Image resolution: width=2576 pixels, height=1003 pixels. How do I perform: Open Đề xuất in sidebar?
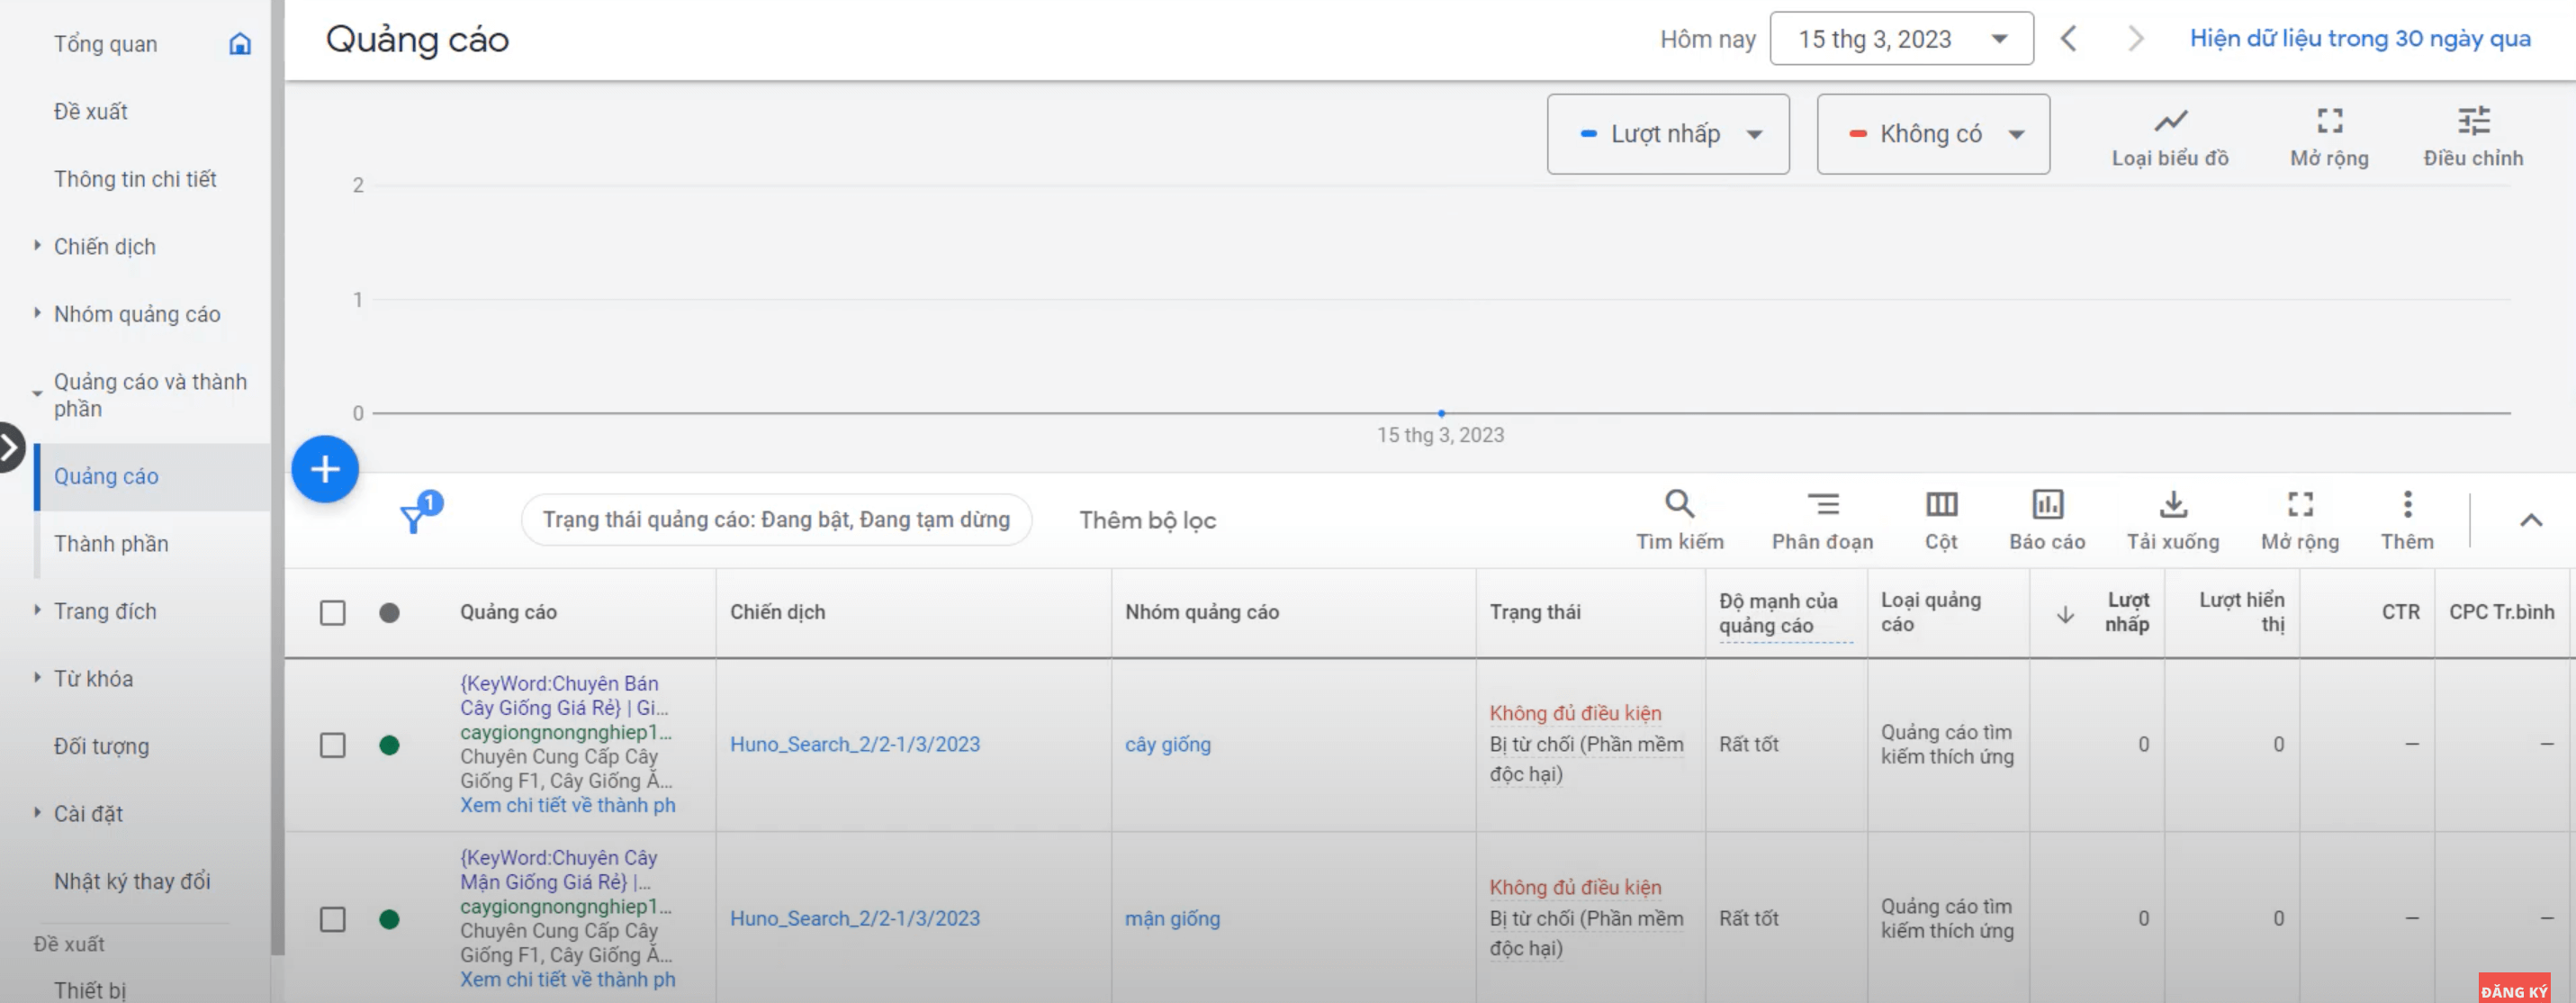point(90,111)
